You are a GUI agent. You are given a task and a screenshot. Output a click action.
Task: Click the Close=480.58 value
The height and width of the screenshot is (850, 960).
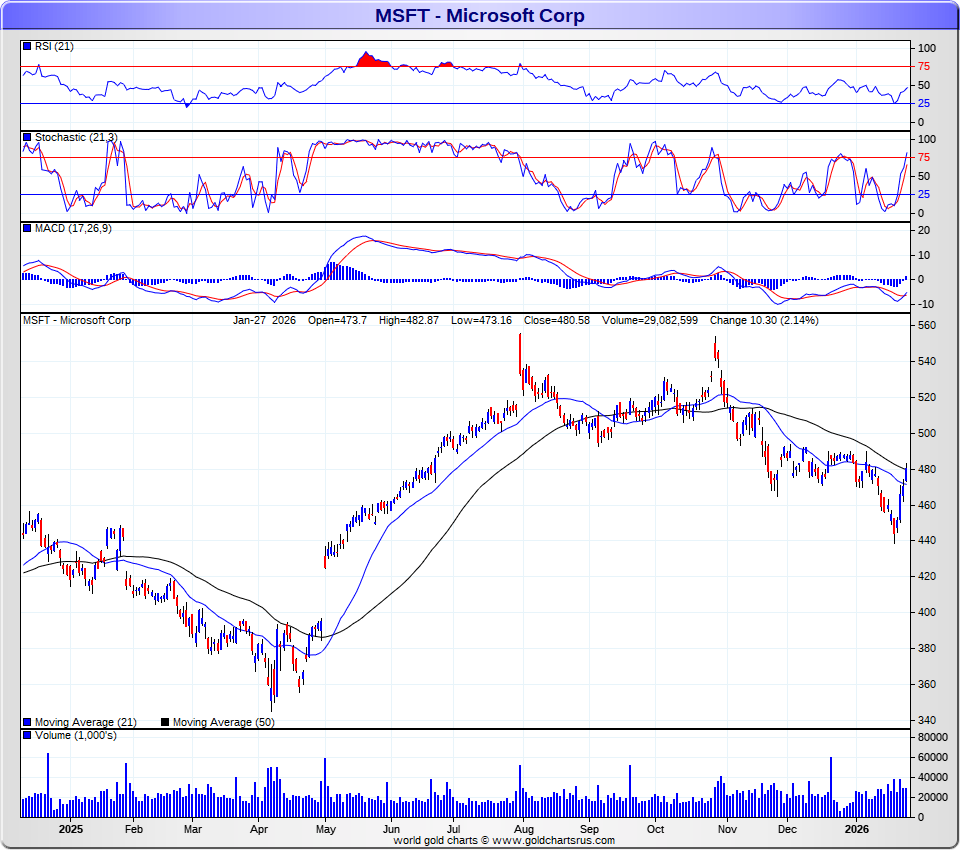557,320
